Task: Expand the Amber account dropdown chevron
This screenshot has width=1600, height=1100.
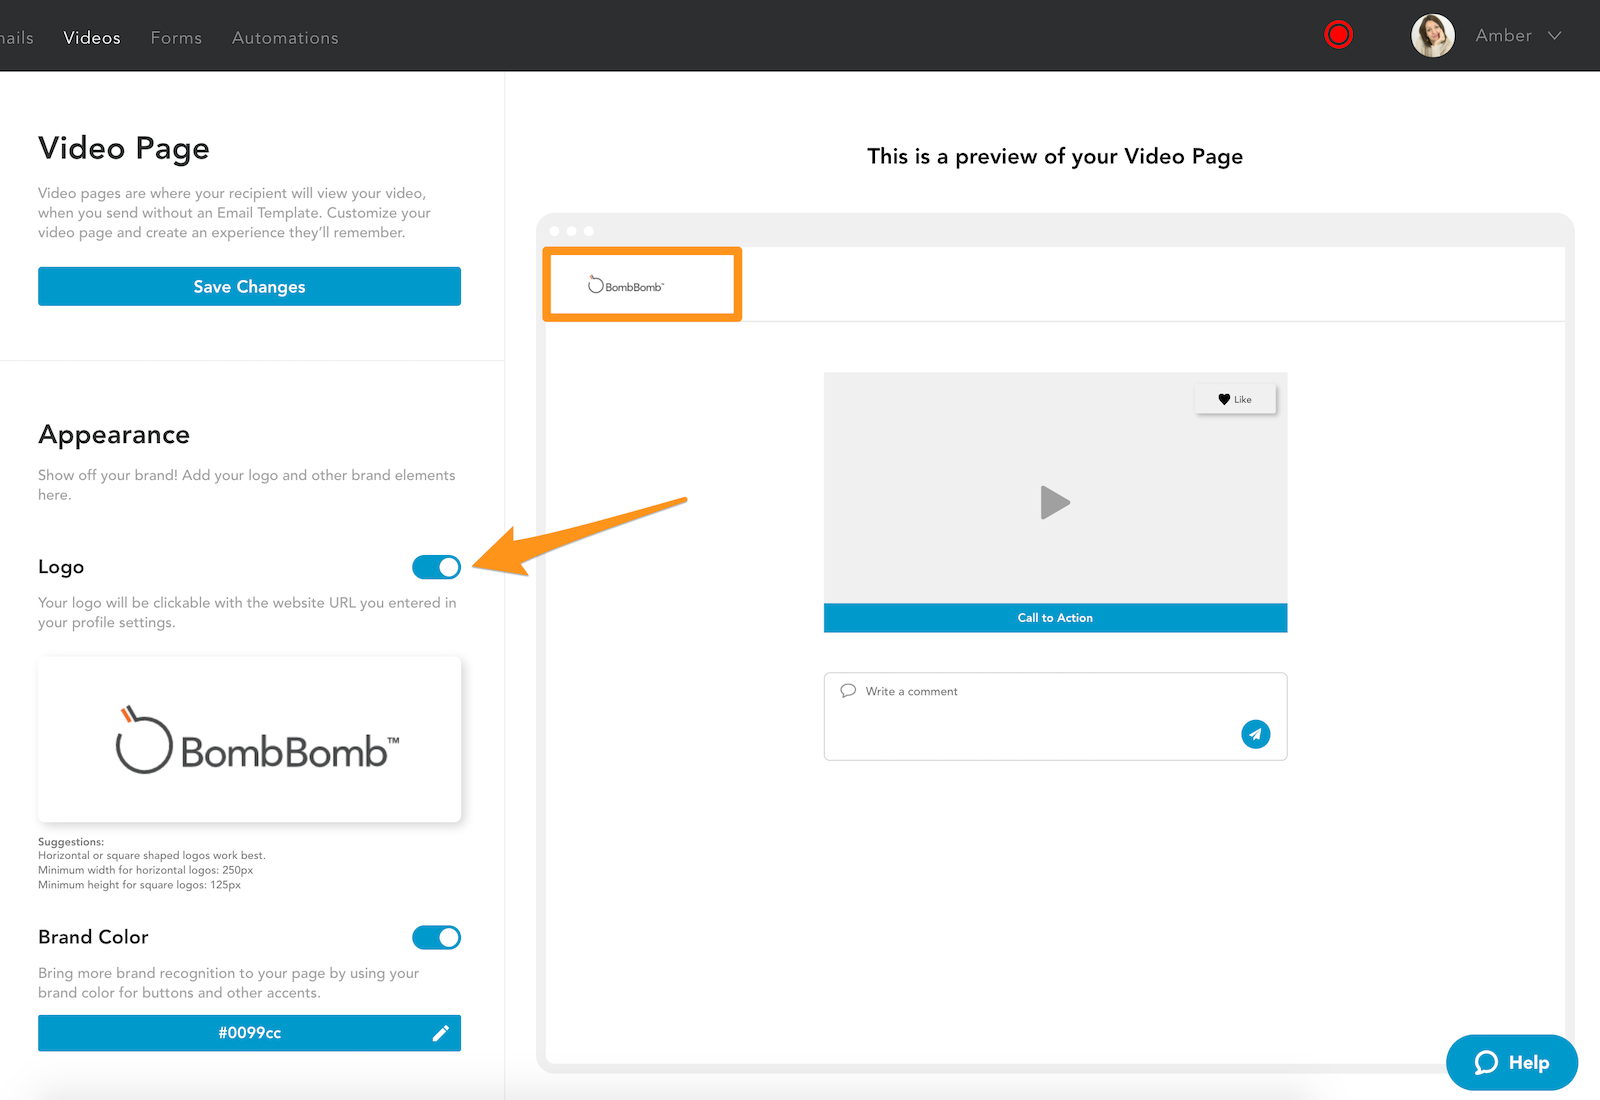Action: 1555,35
